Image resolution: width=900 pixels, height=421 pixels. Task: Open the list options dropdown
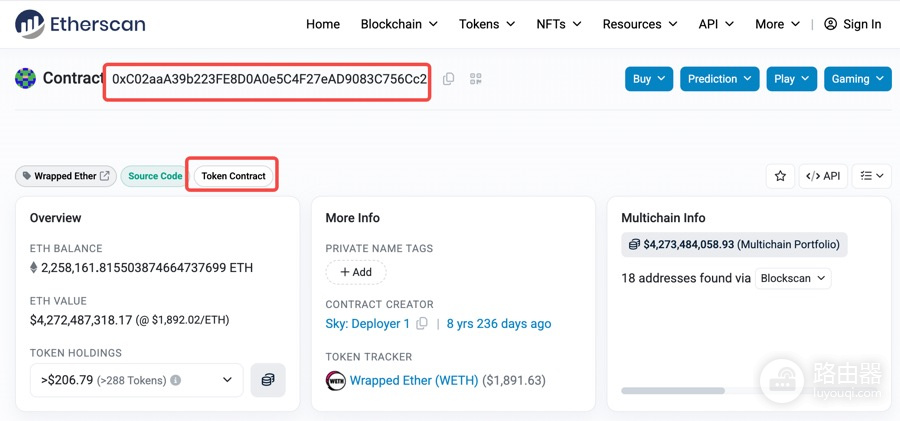pyautogui.click(x=872, y=176)
